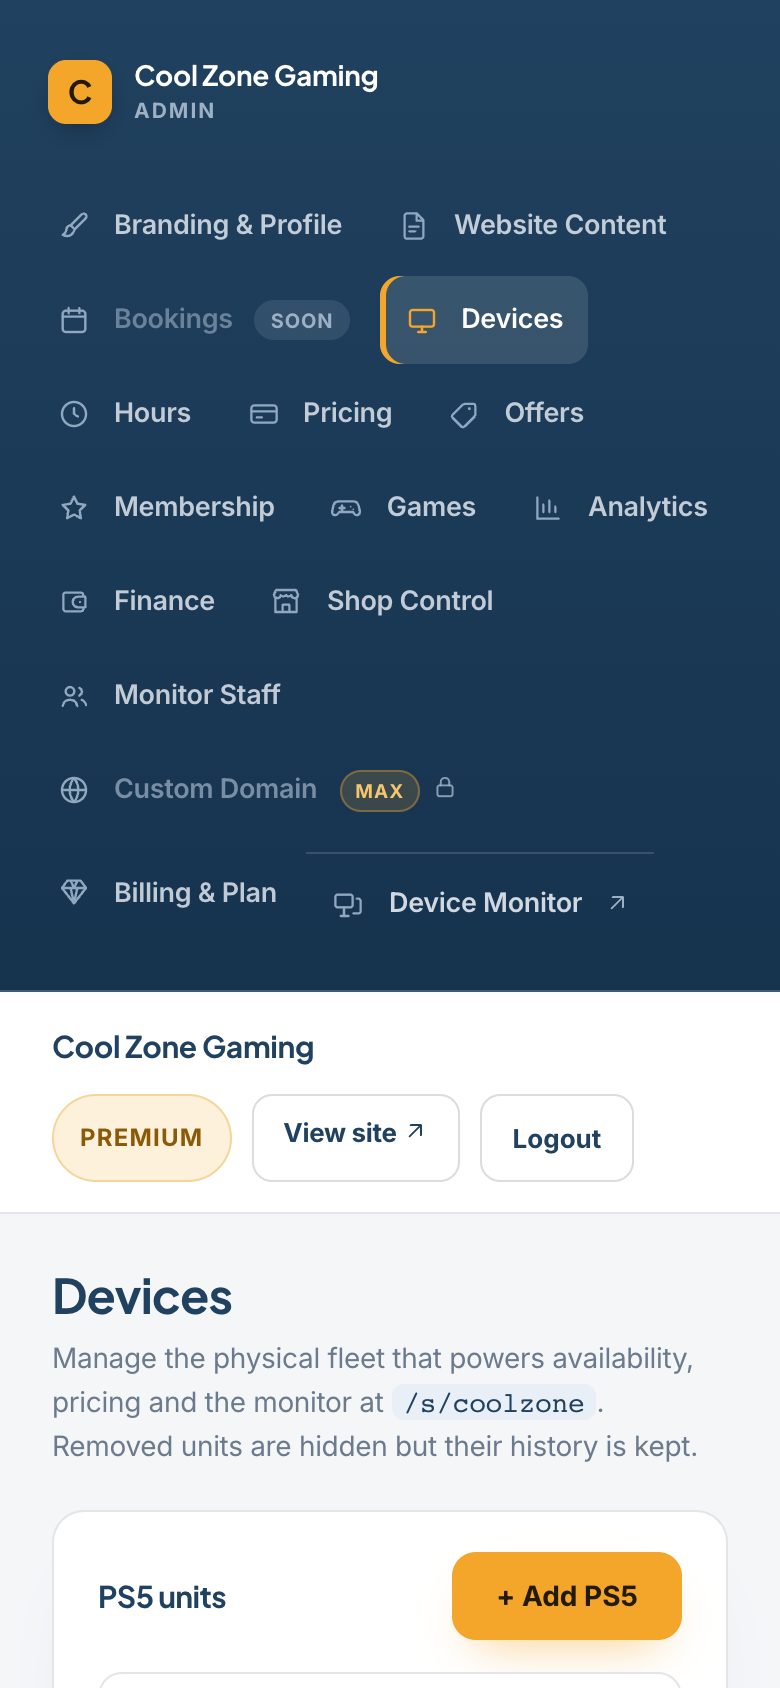Open Analytics via bar chart icon
This screenshot has height=1688, width=780.
[x=547, y=508]
